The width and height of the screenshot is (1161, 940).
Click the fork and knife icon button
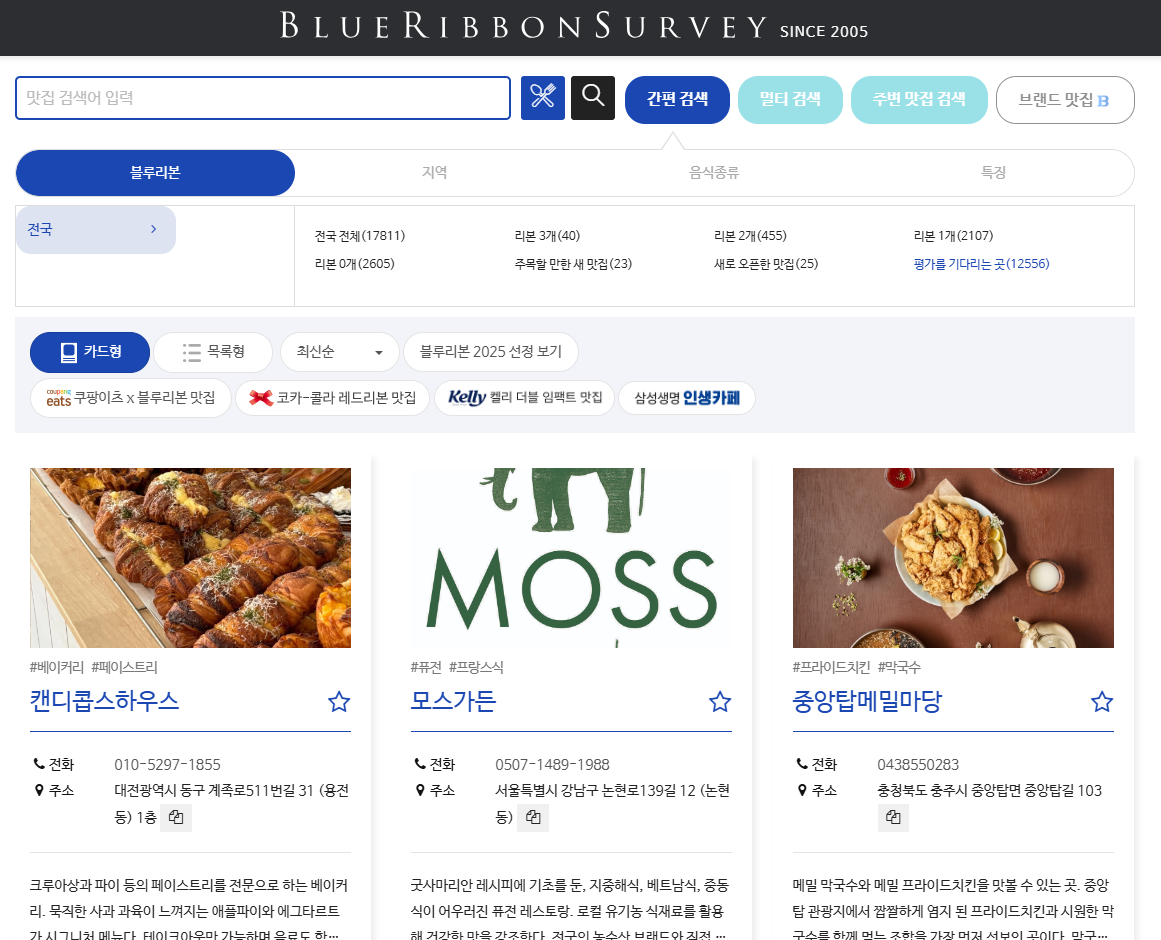[543, 98]
